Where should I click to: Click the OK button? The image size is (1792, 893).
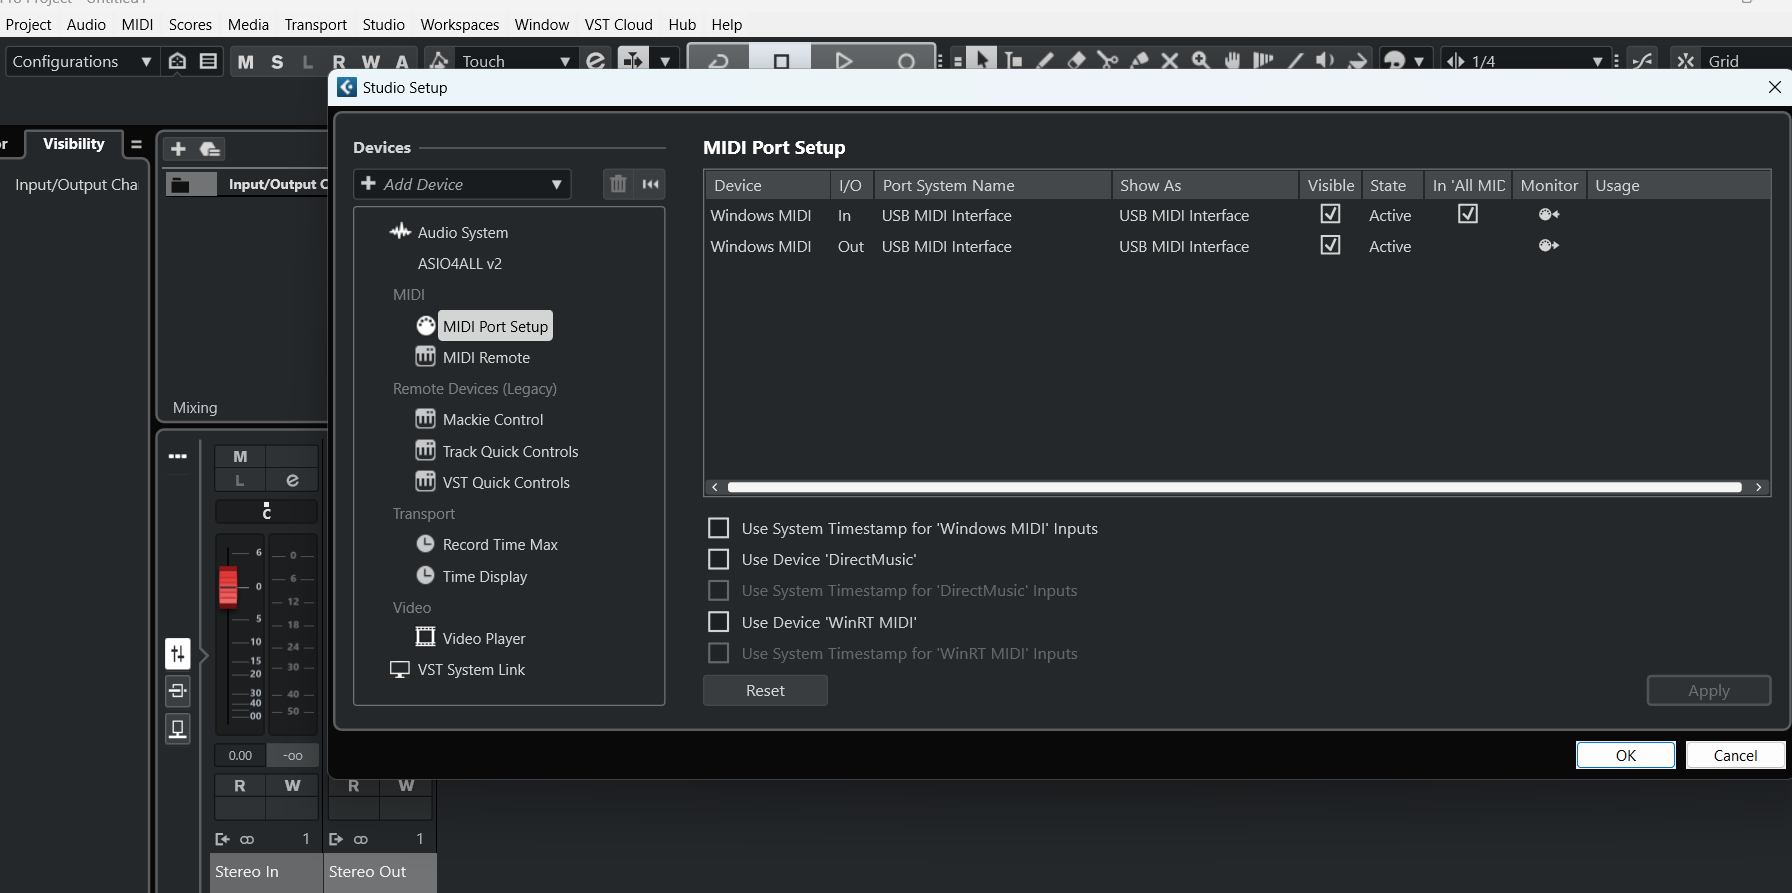[x=1626, y=755]
